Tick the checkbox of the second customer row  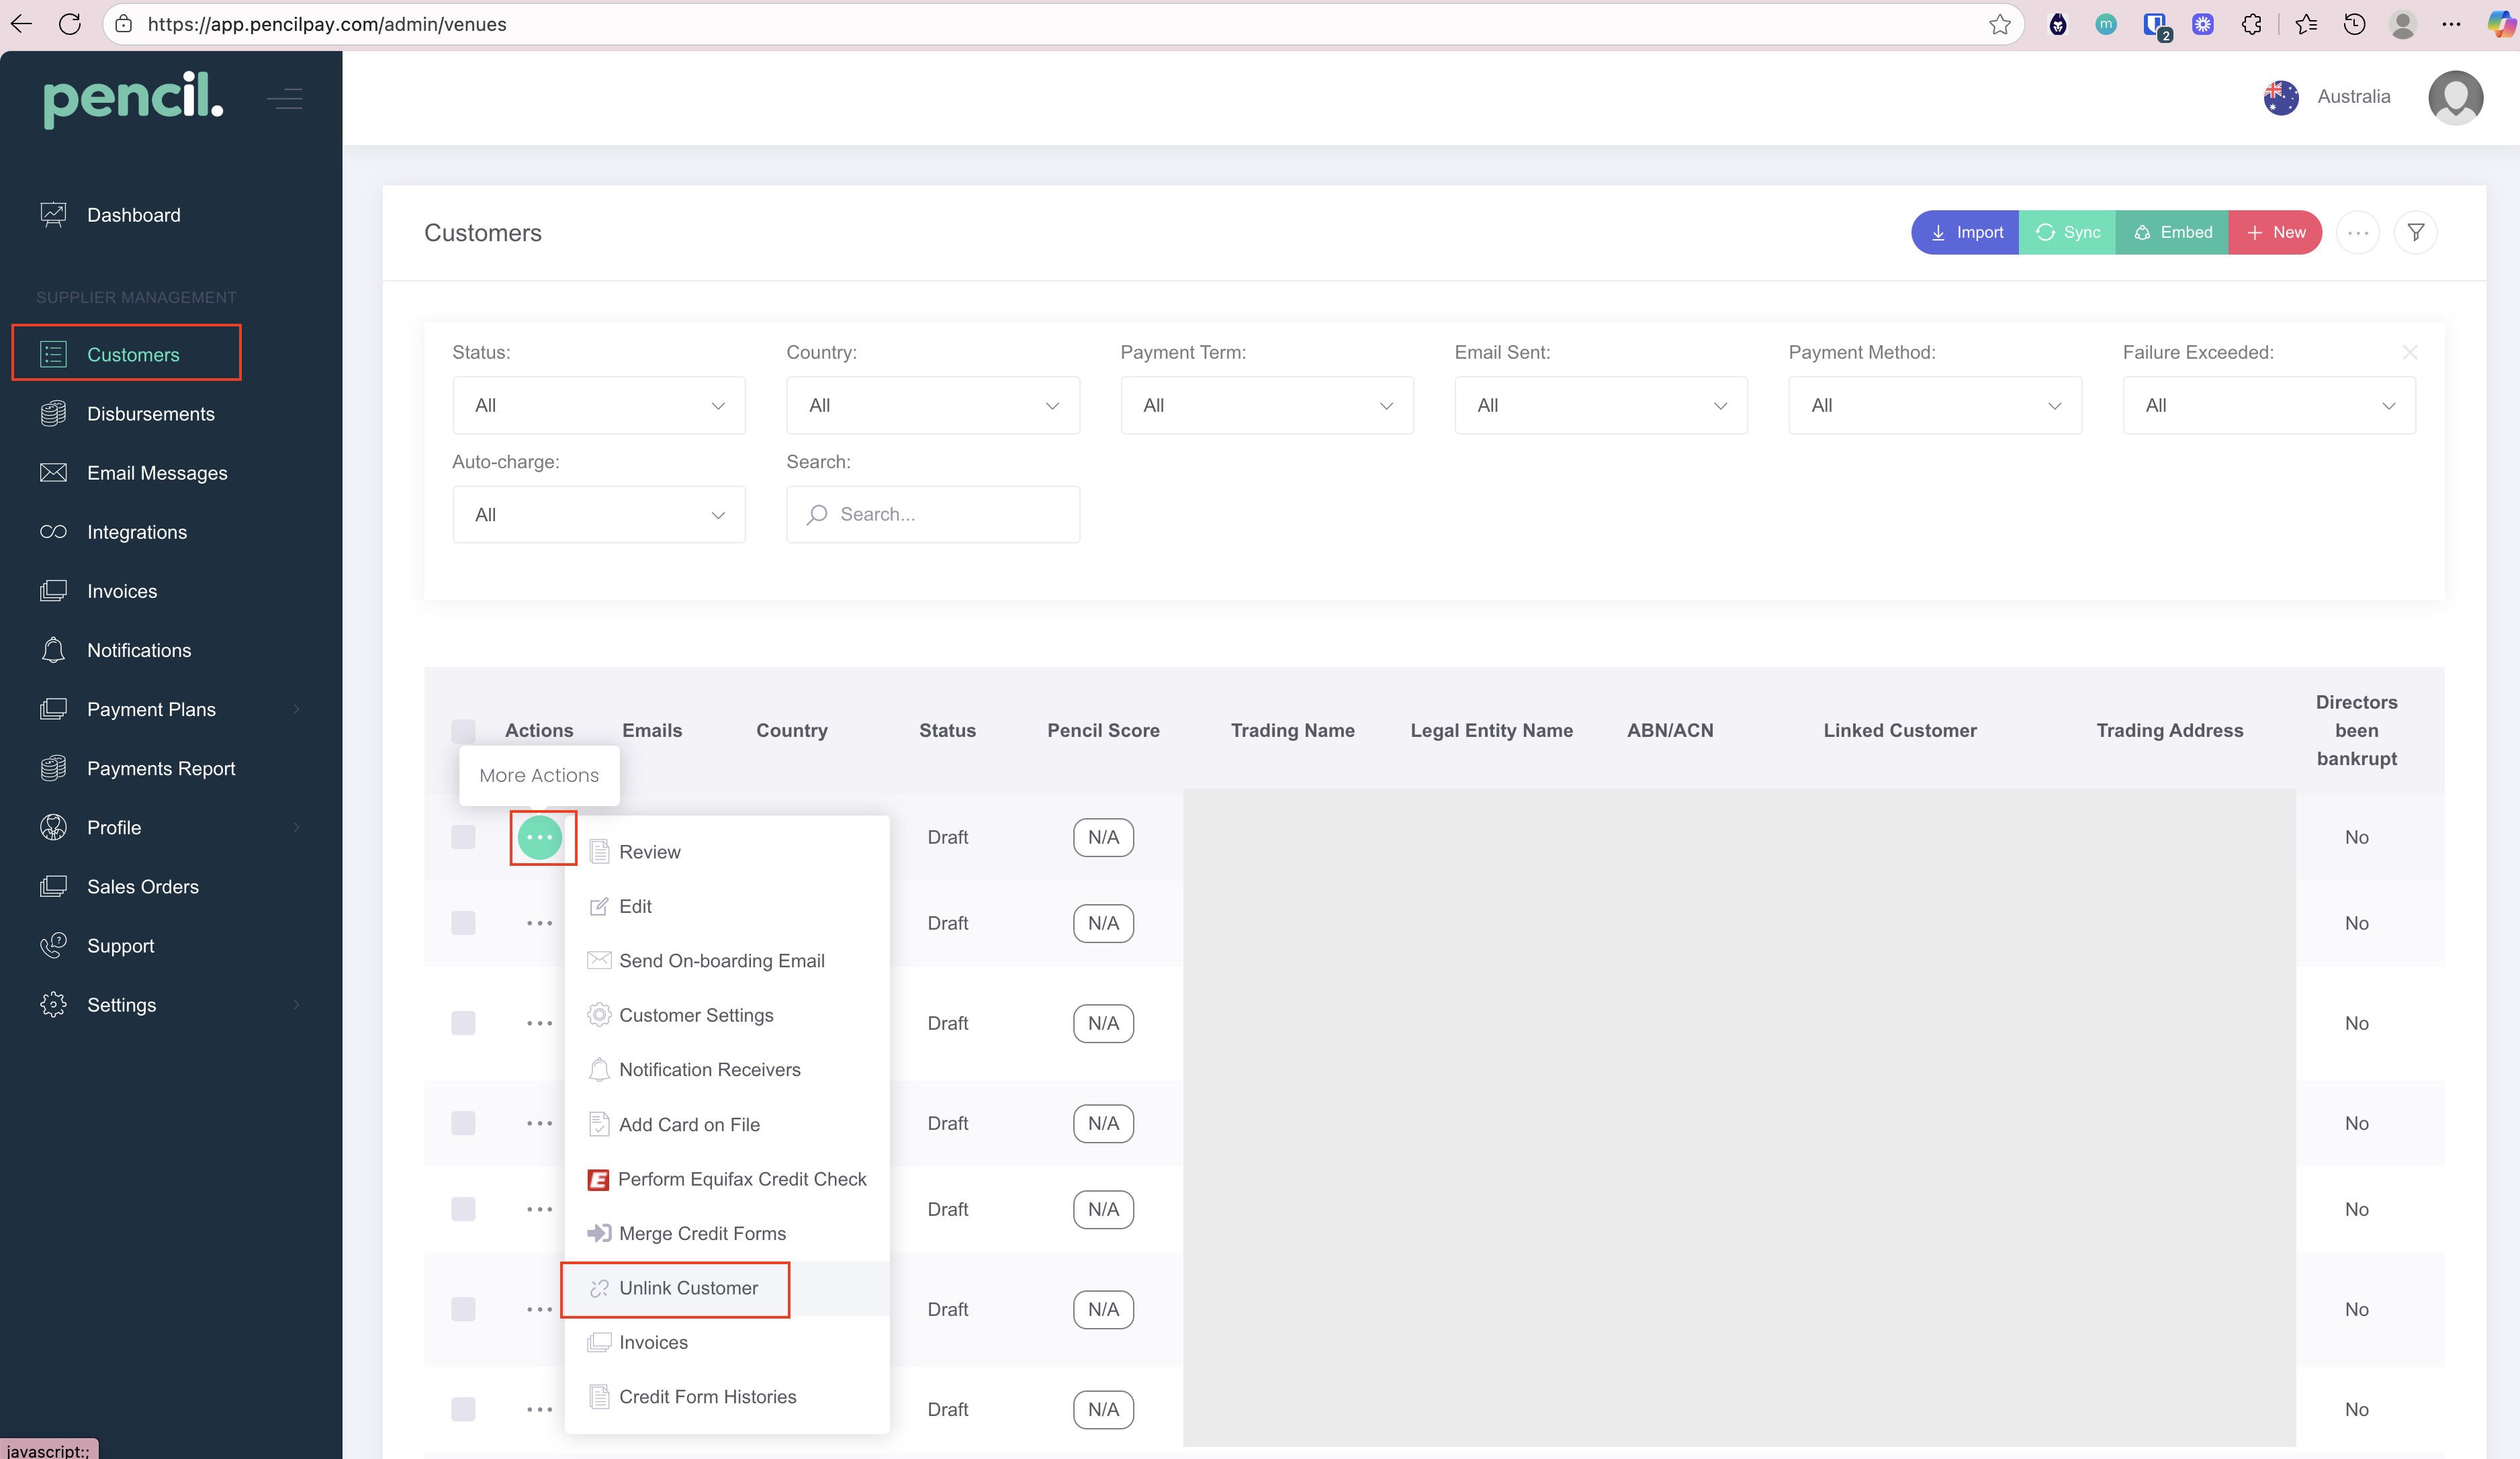point(463,923)
